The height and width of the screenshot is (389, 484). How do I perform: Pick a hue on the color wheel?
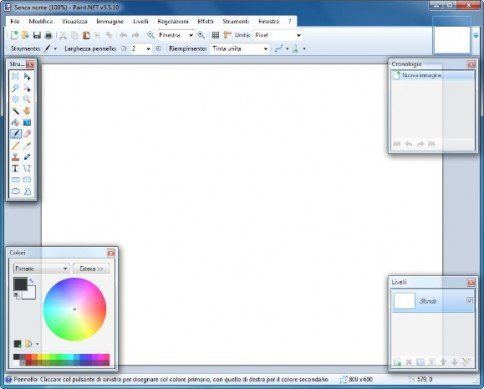coord(74,309)
